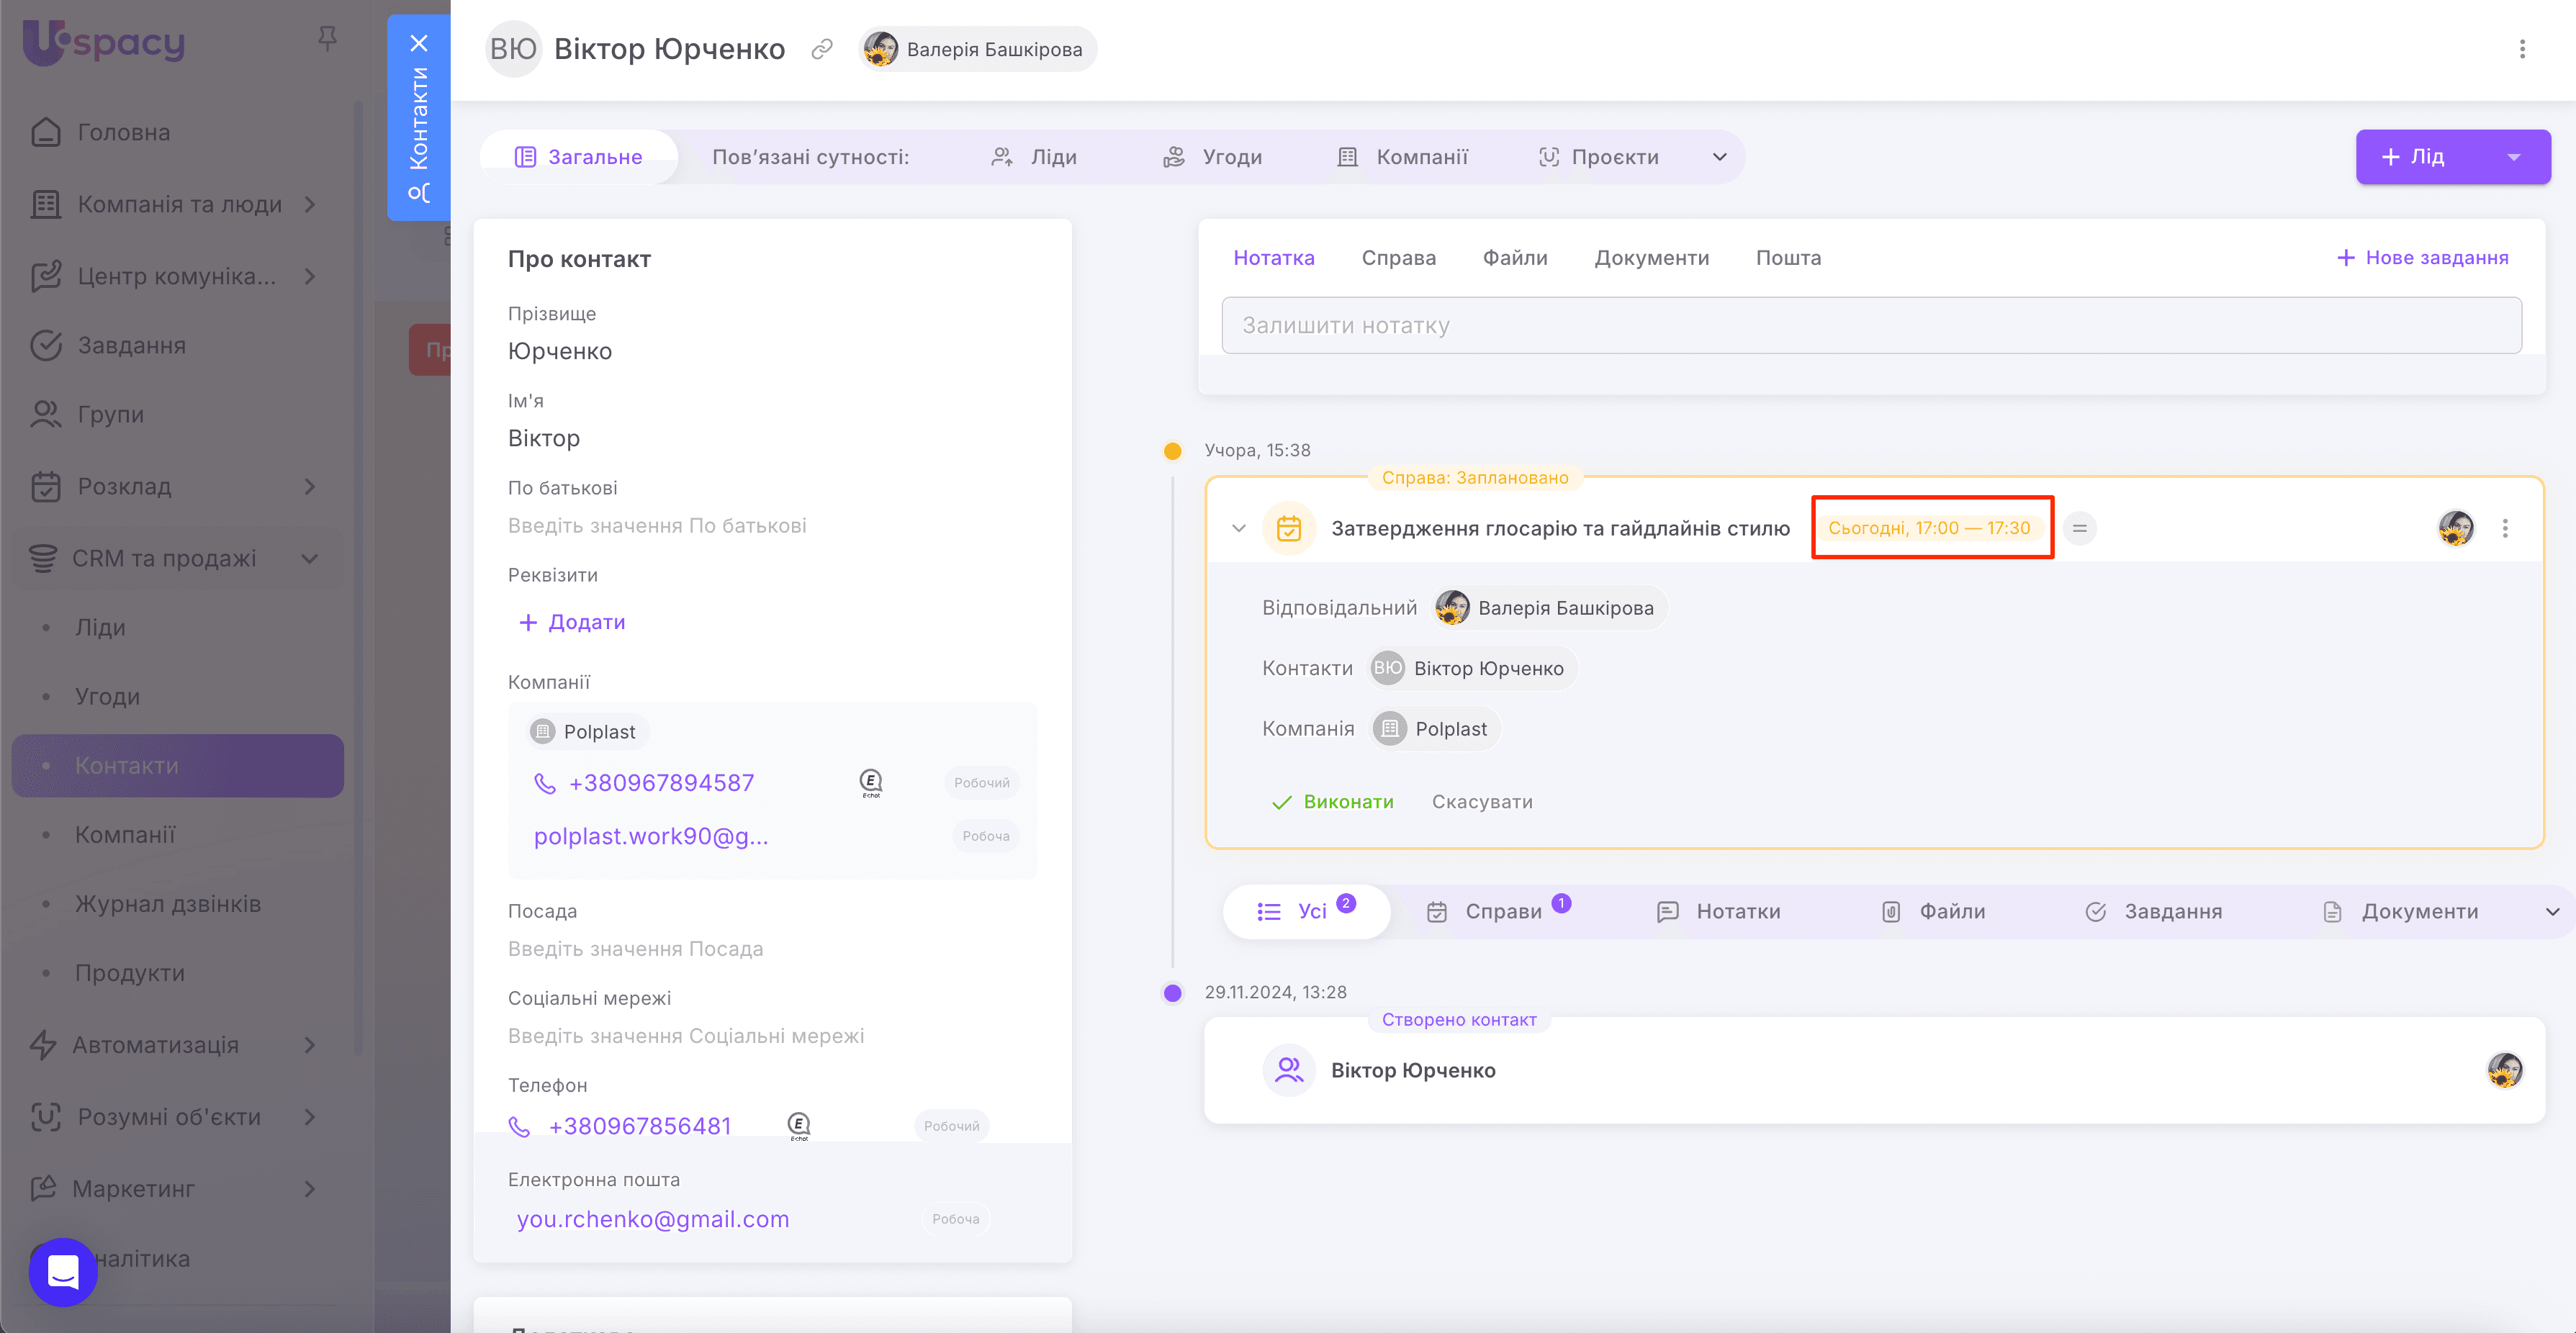
Task: Open Ліди under CRM
Action: (x=100, y=627)
